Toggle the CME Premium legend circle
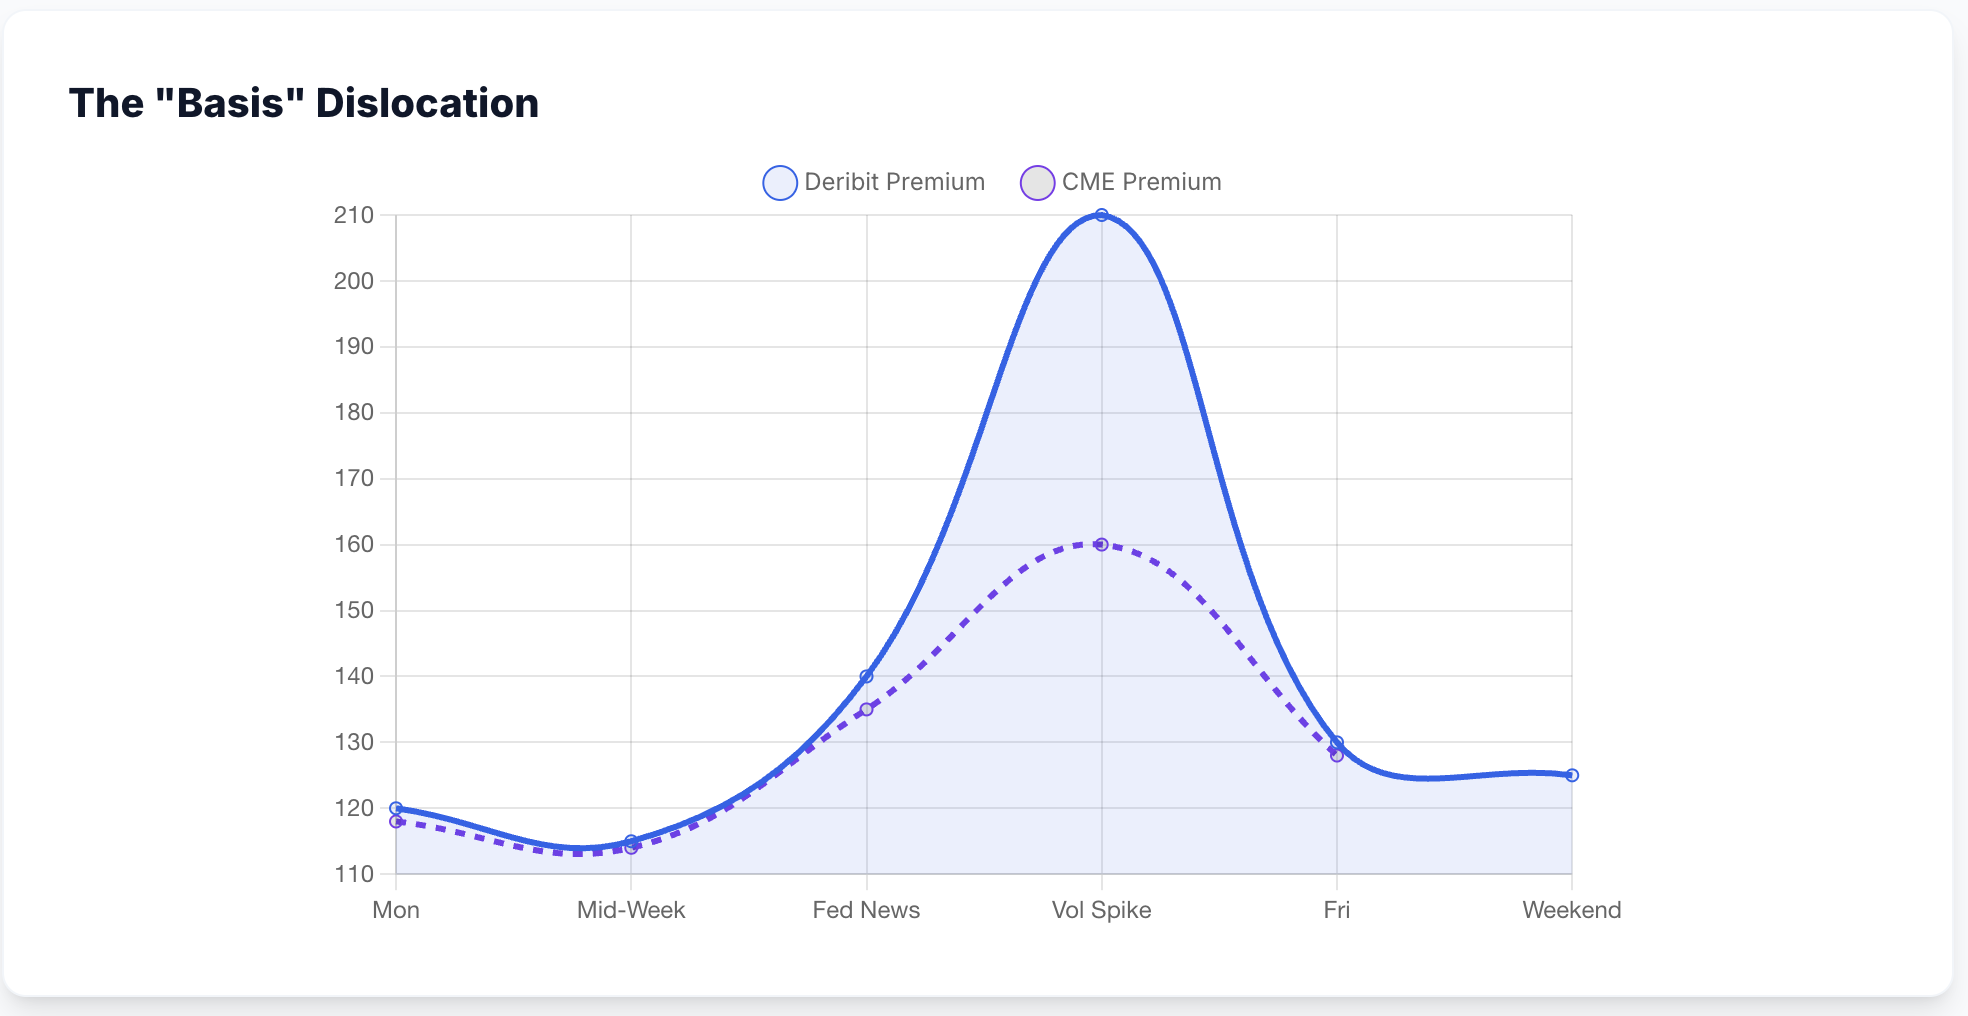The image size is (1968, 1016). (x=1037, y=183)
